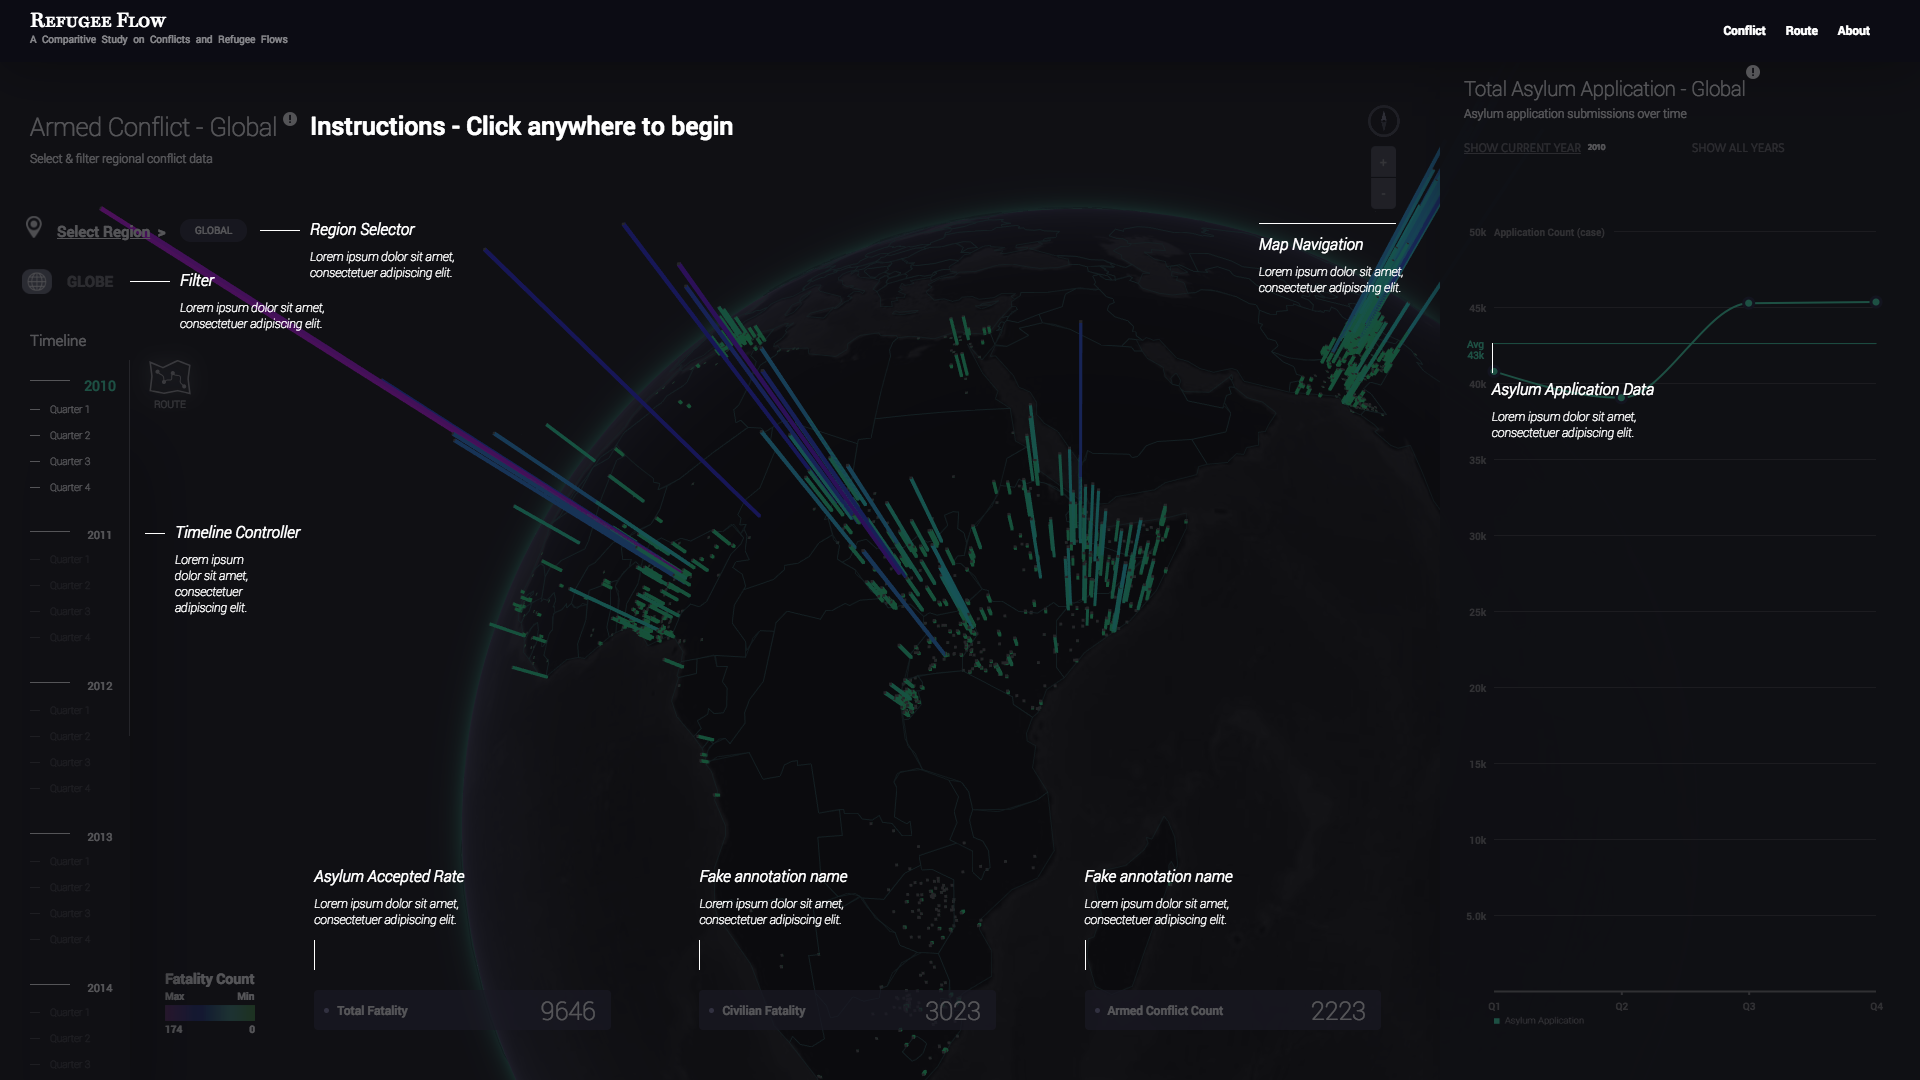Click the 'Map Navigation' annotation title
The width and height of the screenshot is (1920, 1080).
click(x=1310, y=245)
